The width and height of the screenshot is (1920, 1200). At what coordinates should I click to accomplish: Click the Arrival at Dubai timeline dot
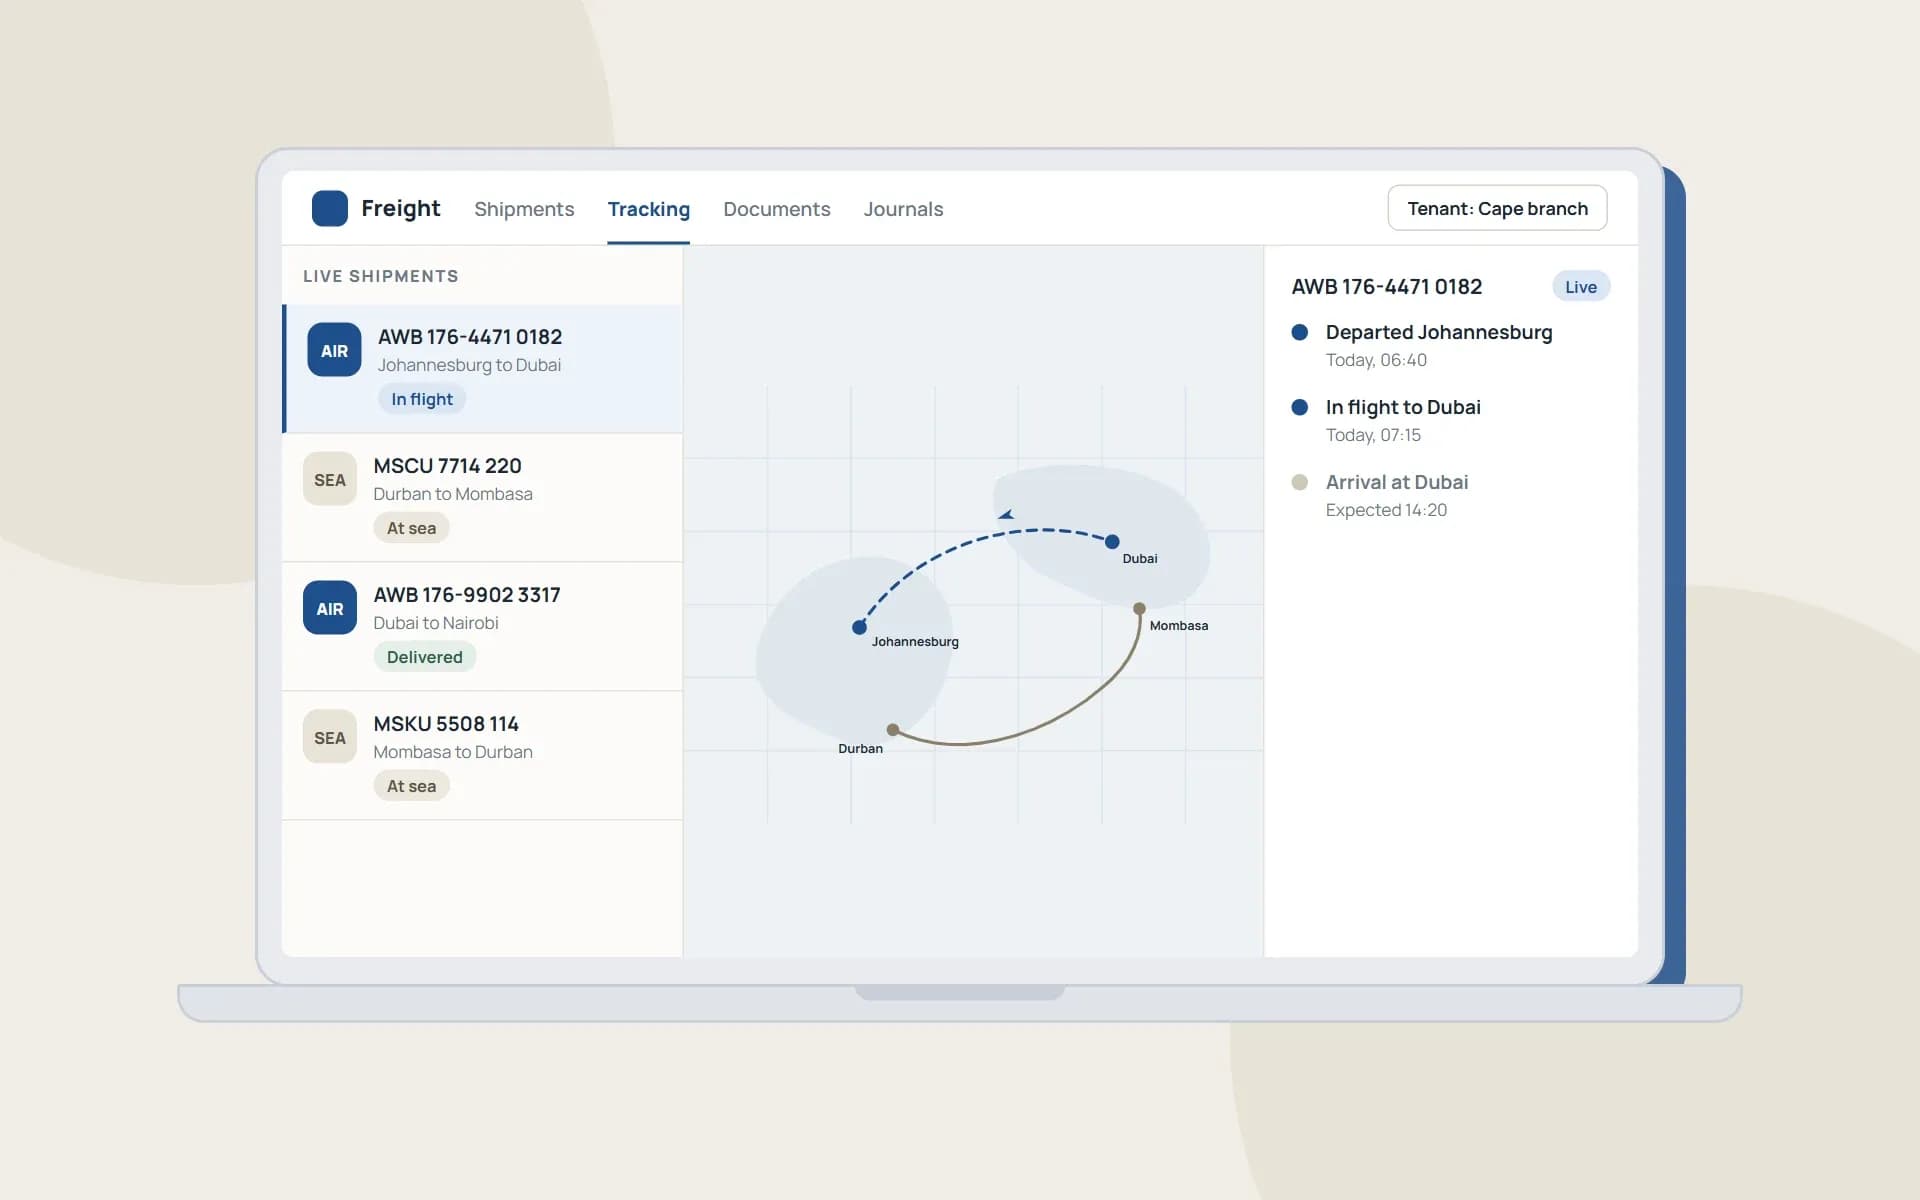1300,482
